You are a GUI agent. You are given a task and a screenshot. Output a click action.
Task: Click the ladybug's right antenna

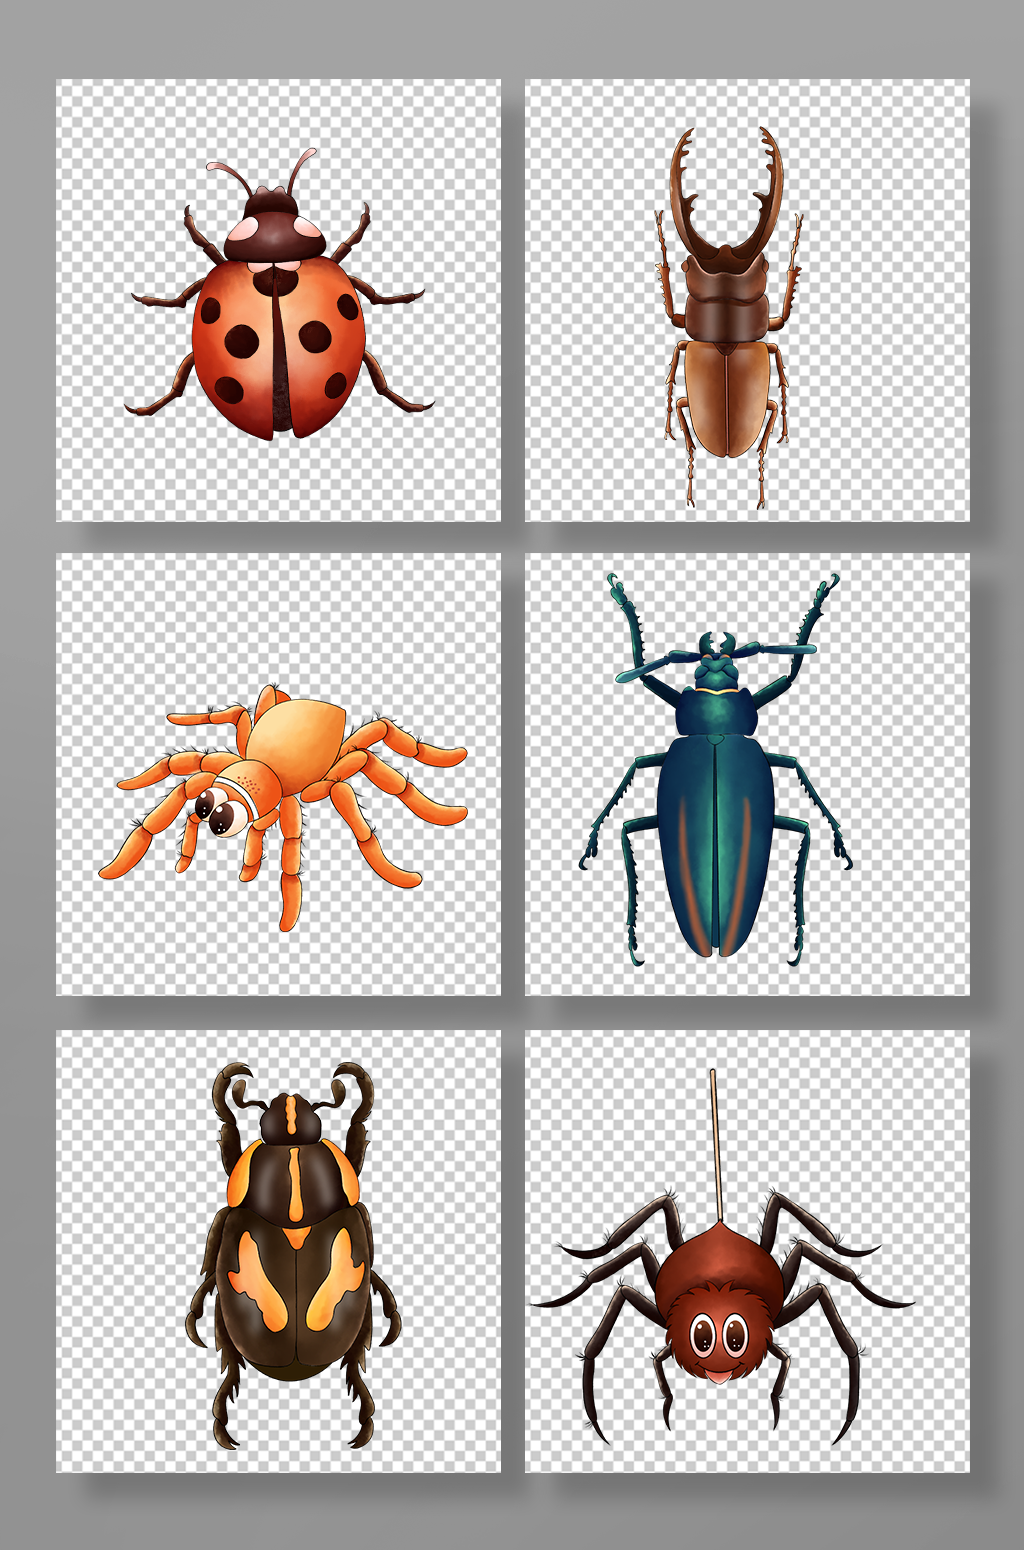coord(302,170)
